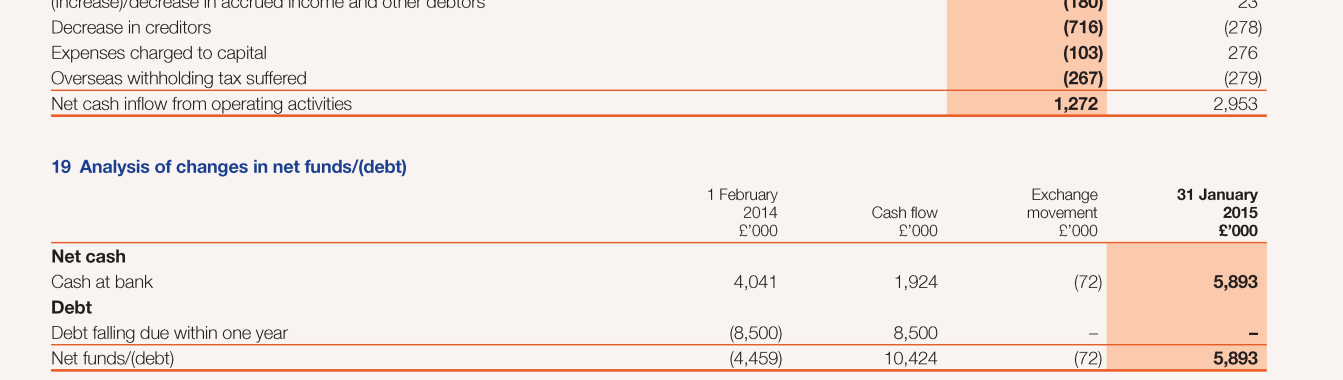Click the '1 February 2014' column header

click(x=743, y=213)
